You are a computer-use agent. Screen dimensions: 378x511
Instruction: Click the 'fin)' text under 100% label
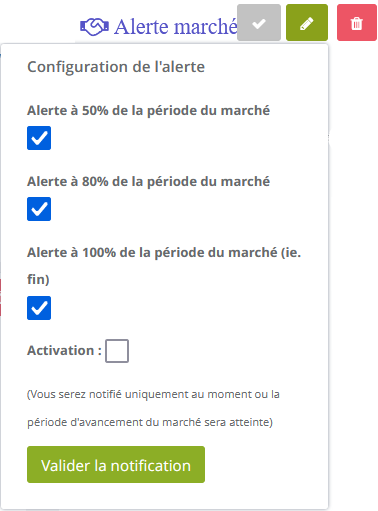tap(38, 279)
